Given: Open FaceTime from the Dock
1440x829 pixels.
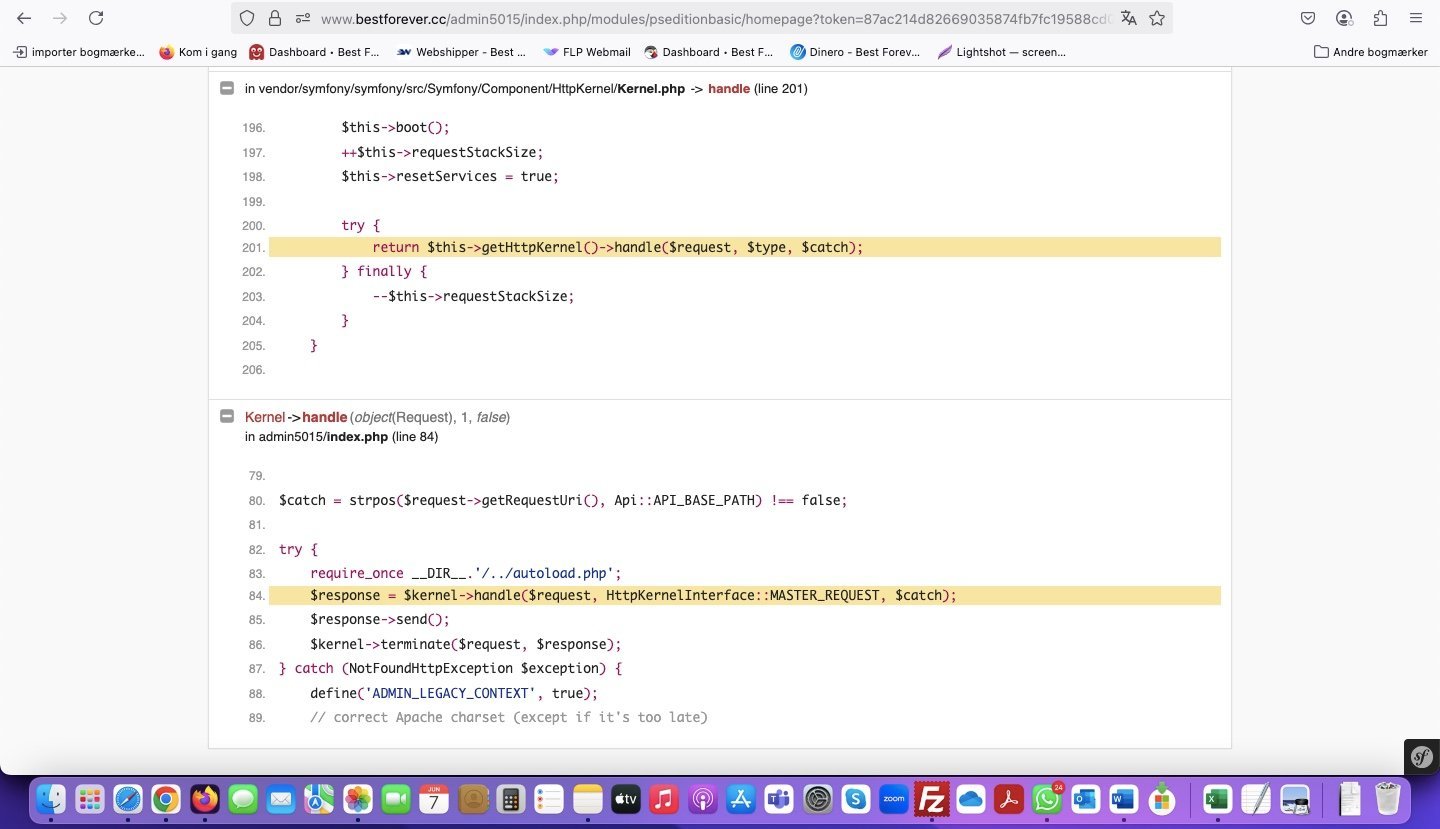Looking at the screenshot, I should click(x=396, y=799).
